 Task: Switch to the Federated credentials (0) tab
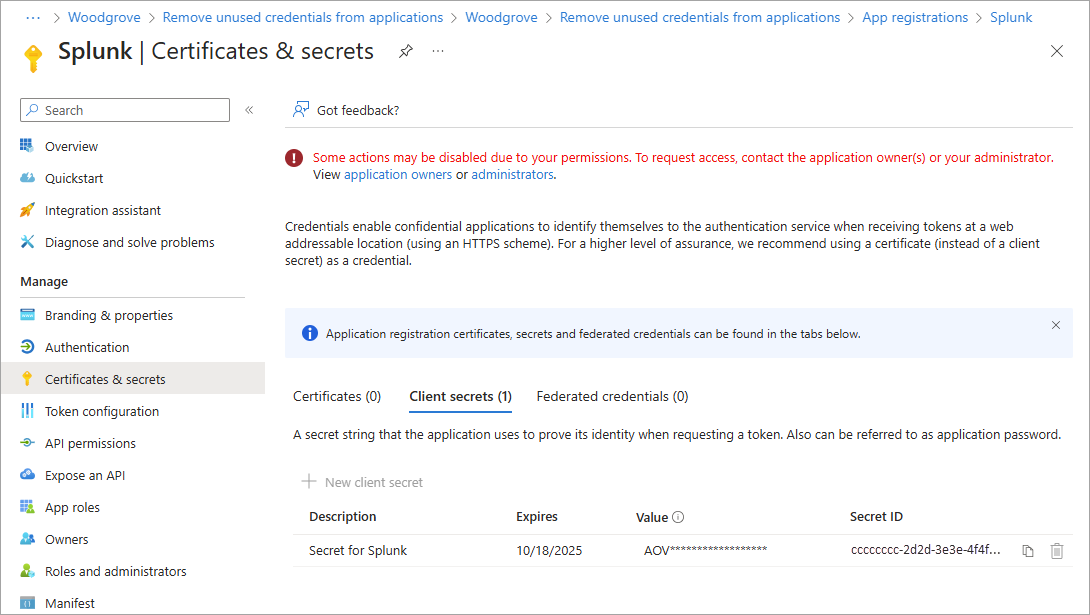point(612,396)
